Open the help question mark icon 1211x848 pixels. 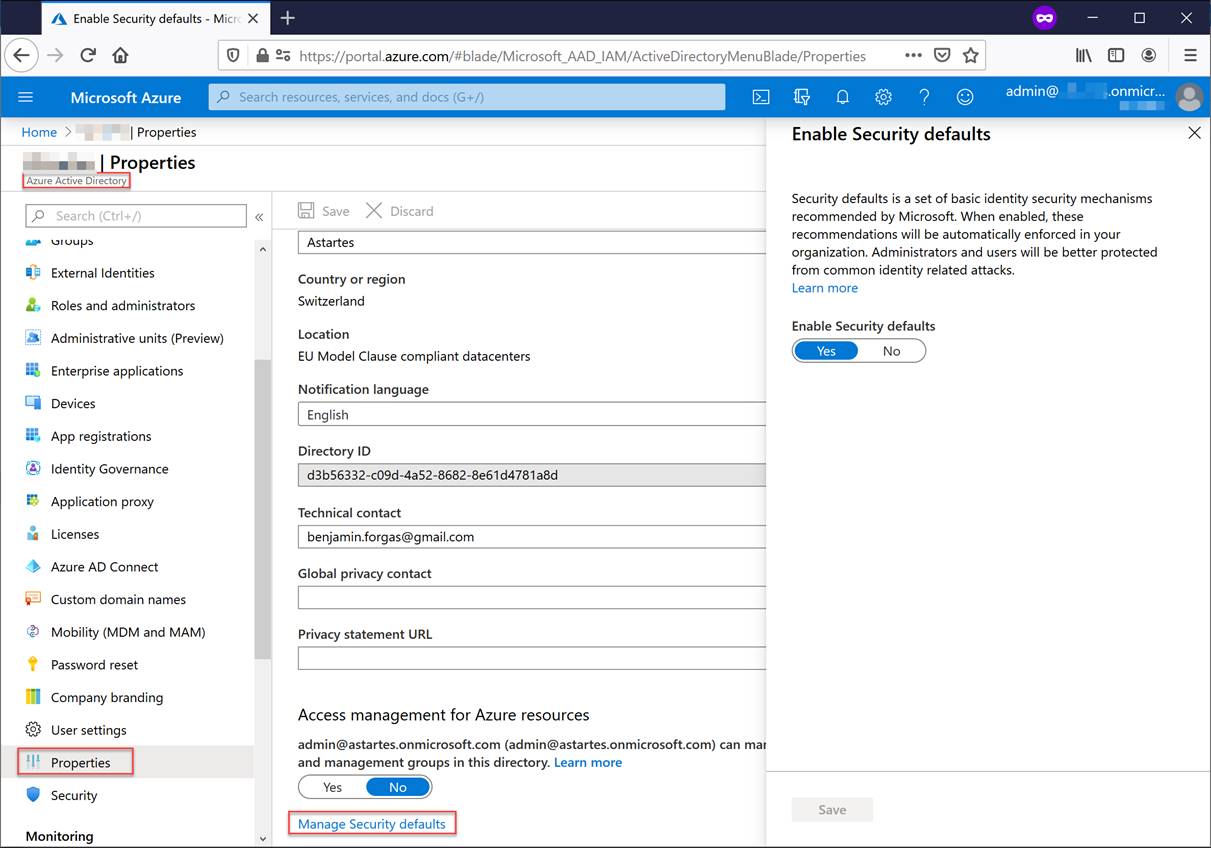(x=924, y=97)
